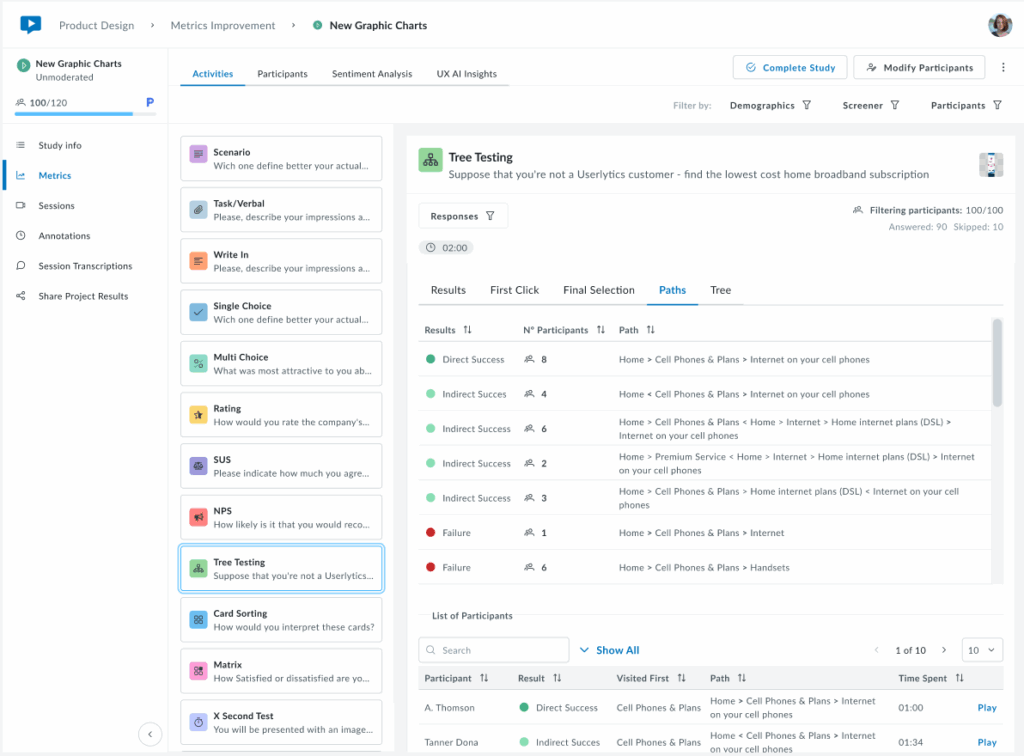The width and height of the screenshot is (1024, 756).
Task: Click the Screener filter funnel icon
Action: 895,105
